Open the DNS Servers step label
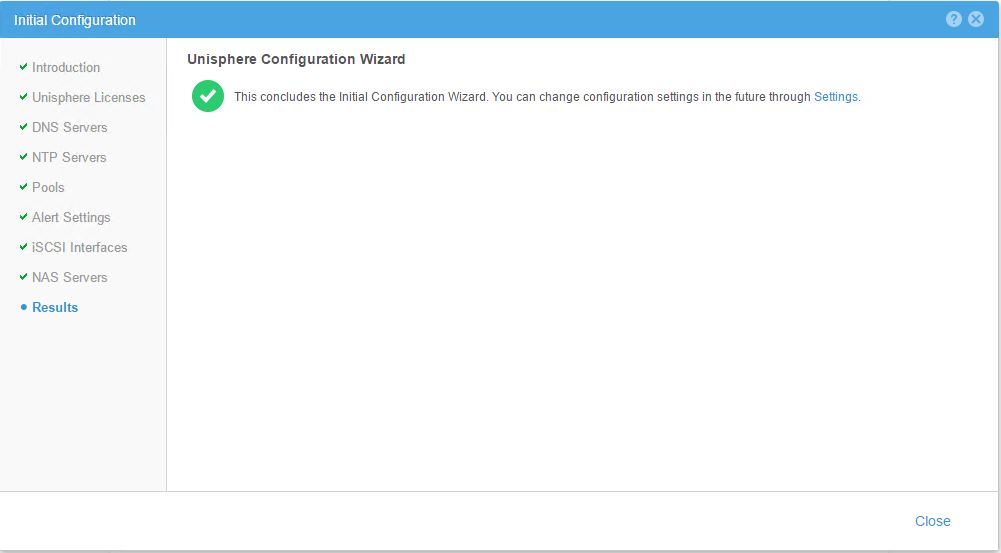Image resolution: width=1001 pixels, height=553 pixels. click(x=69, y=127)
